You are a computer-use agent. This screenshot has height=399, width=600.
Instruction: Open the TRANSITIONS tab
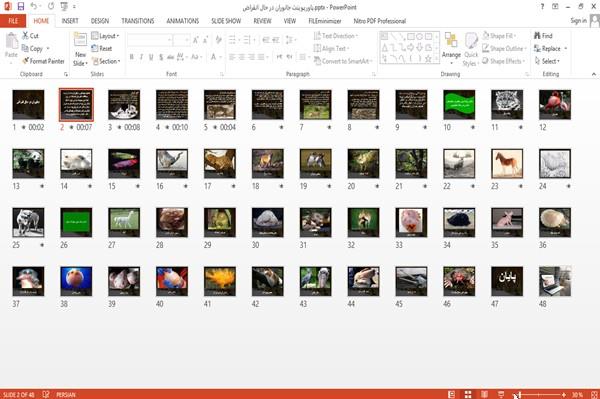(x=138, y=21)
